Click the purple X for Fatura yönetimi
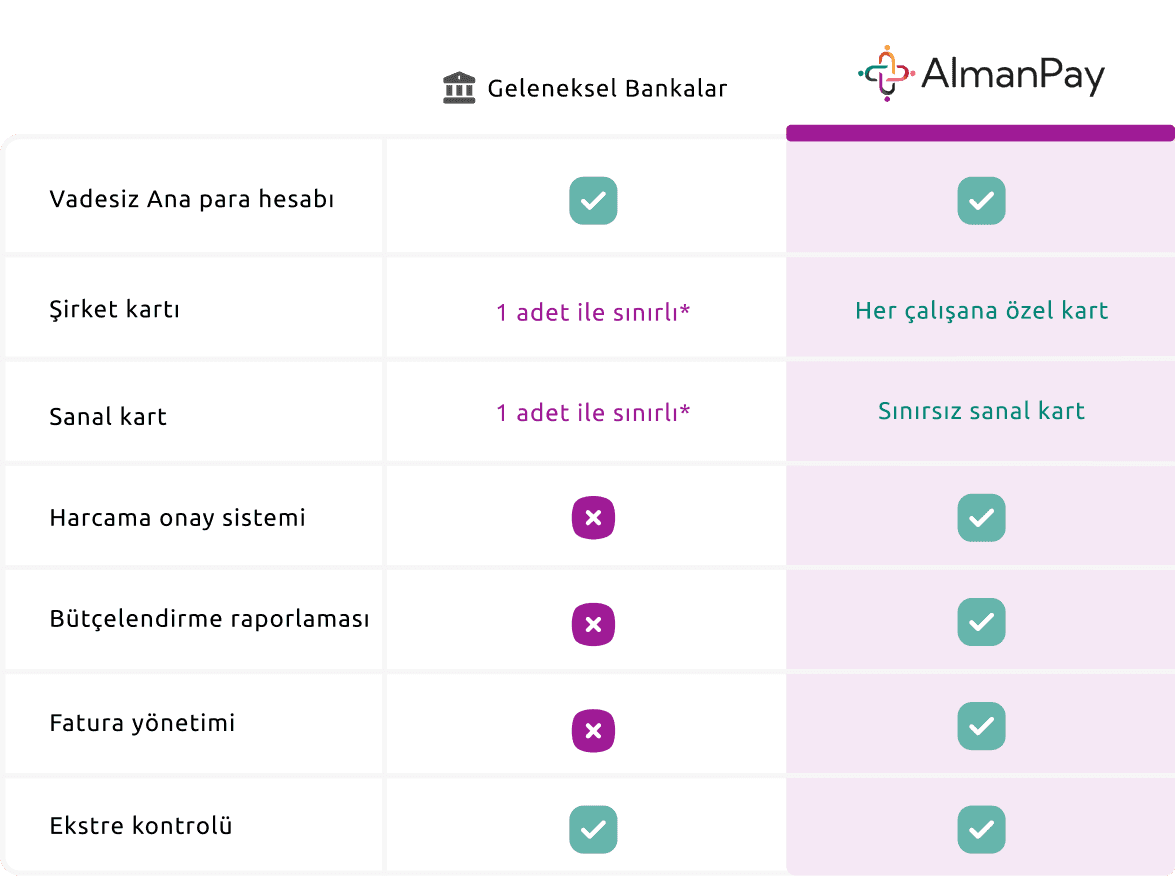Image resolution: width=1176 pixels, height=876 pixels. click(x=593, y=730)
